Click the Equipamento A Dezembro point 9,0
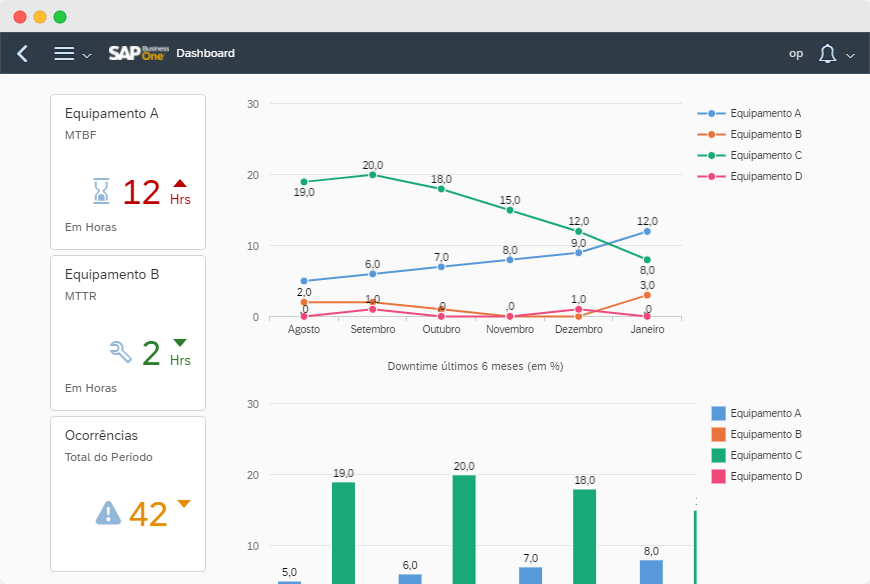 (579, 252)
